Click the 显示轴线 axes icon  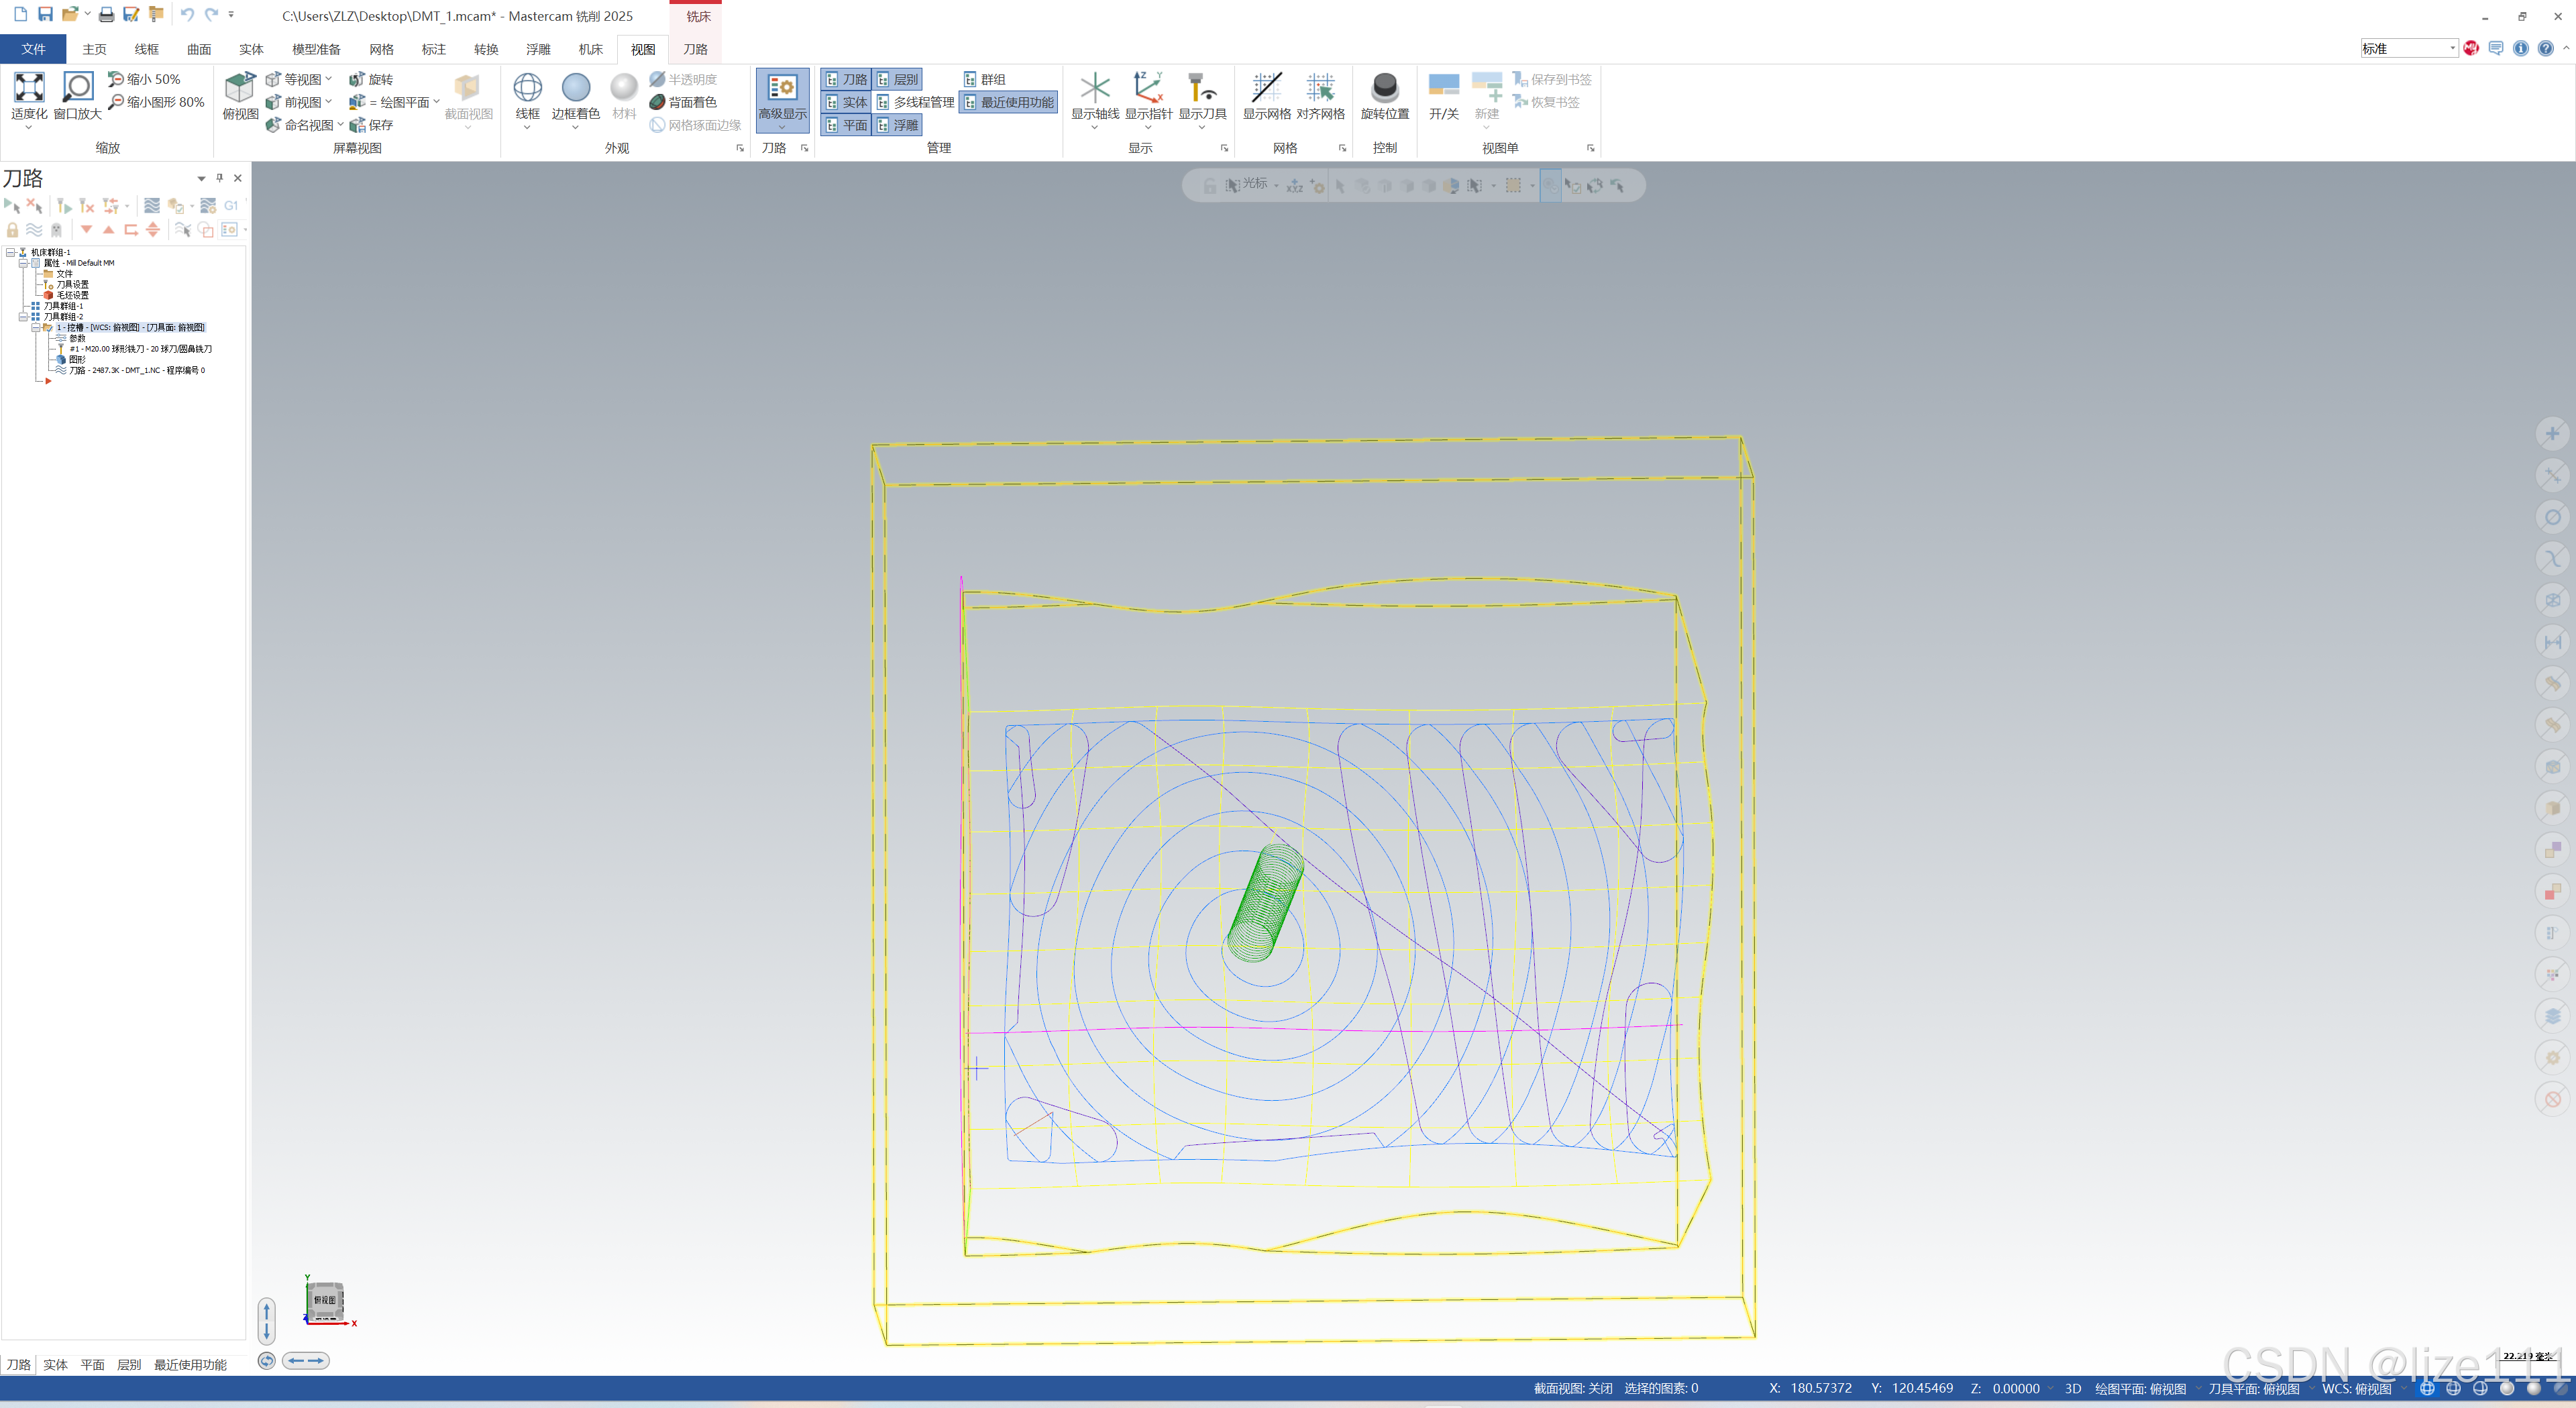pyautogui.click(x=1095, y=88)
